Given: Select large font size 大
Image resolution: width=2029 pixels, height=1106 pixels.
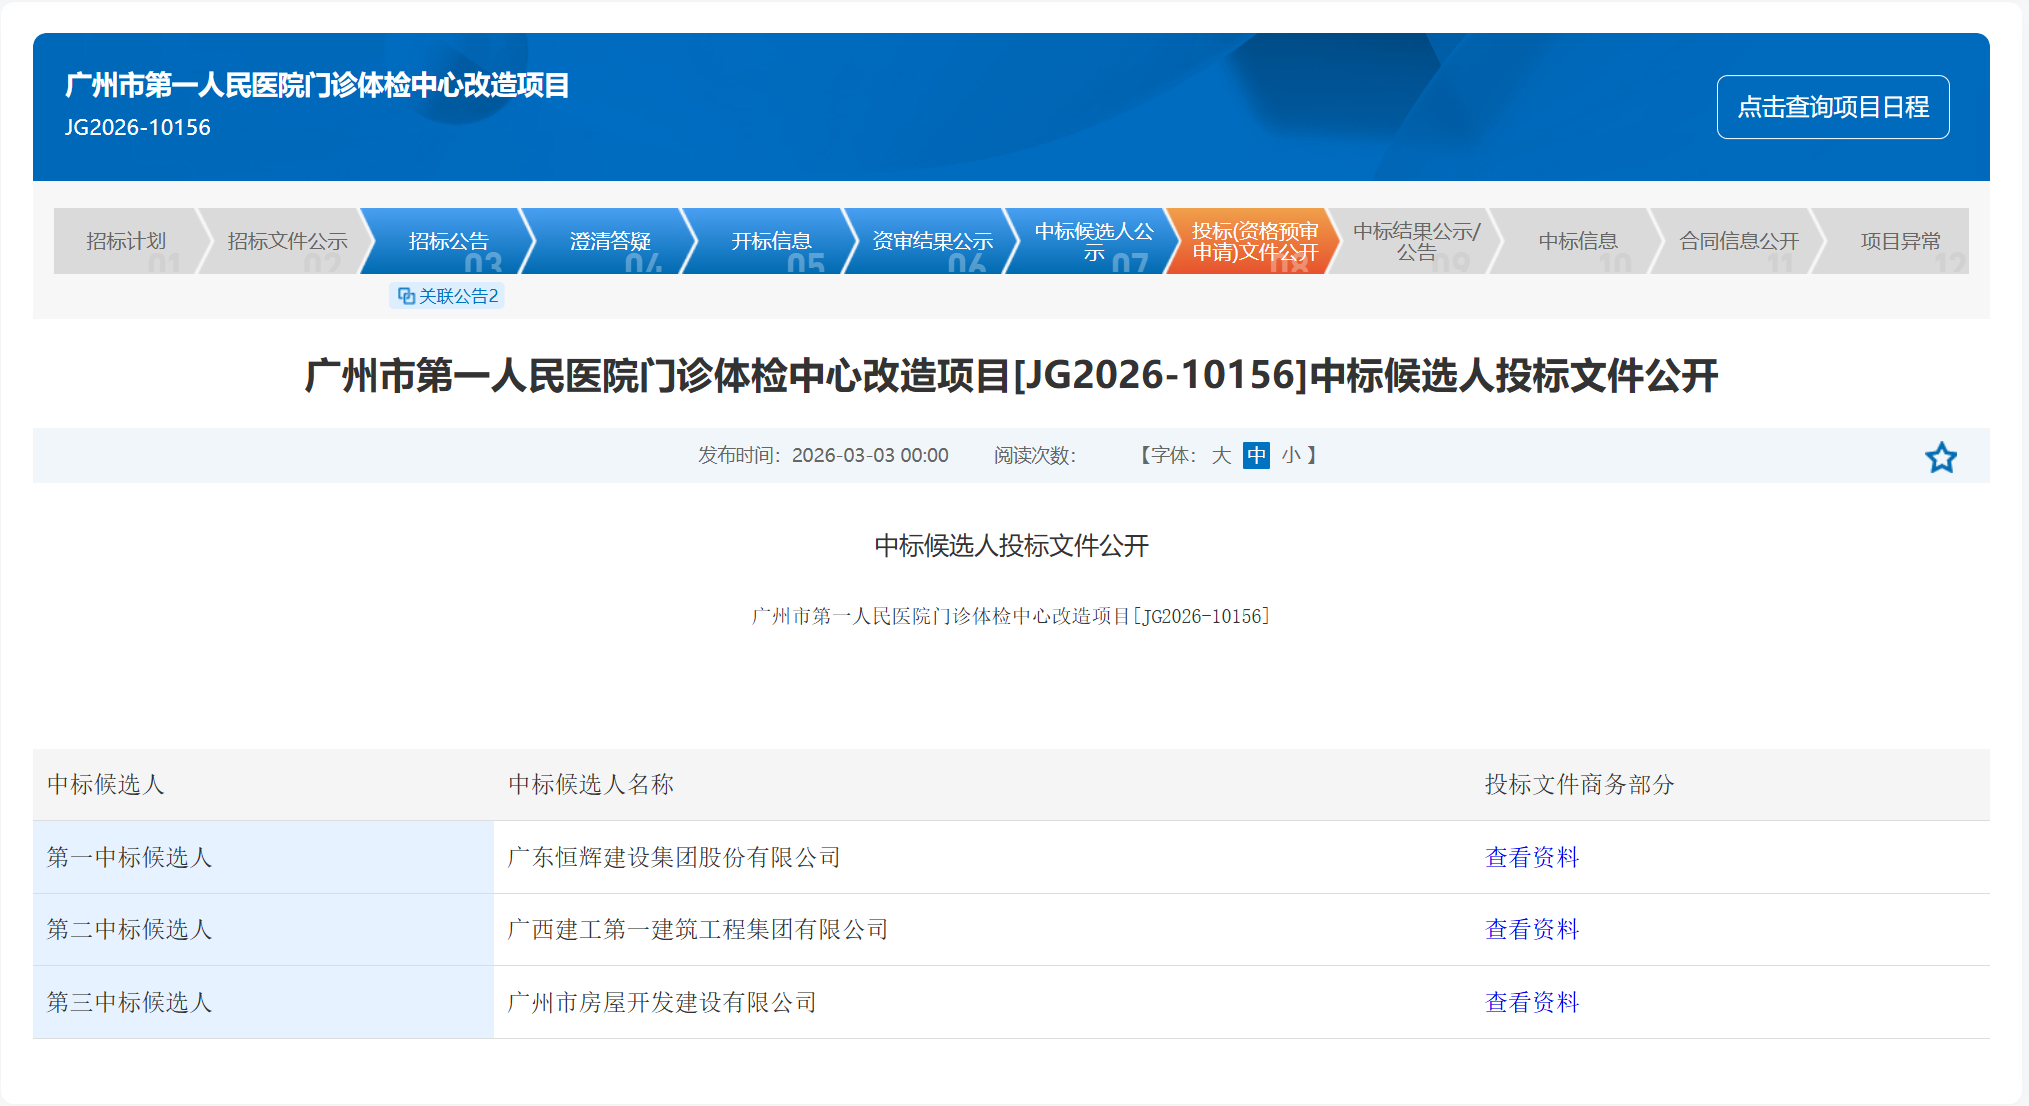Looking at the screenshot, I should click(1221, 456).
